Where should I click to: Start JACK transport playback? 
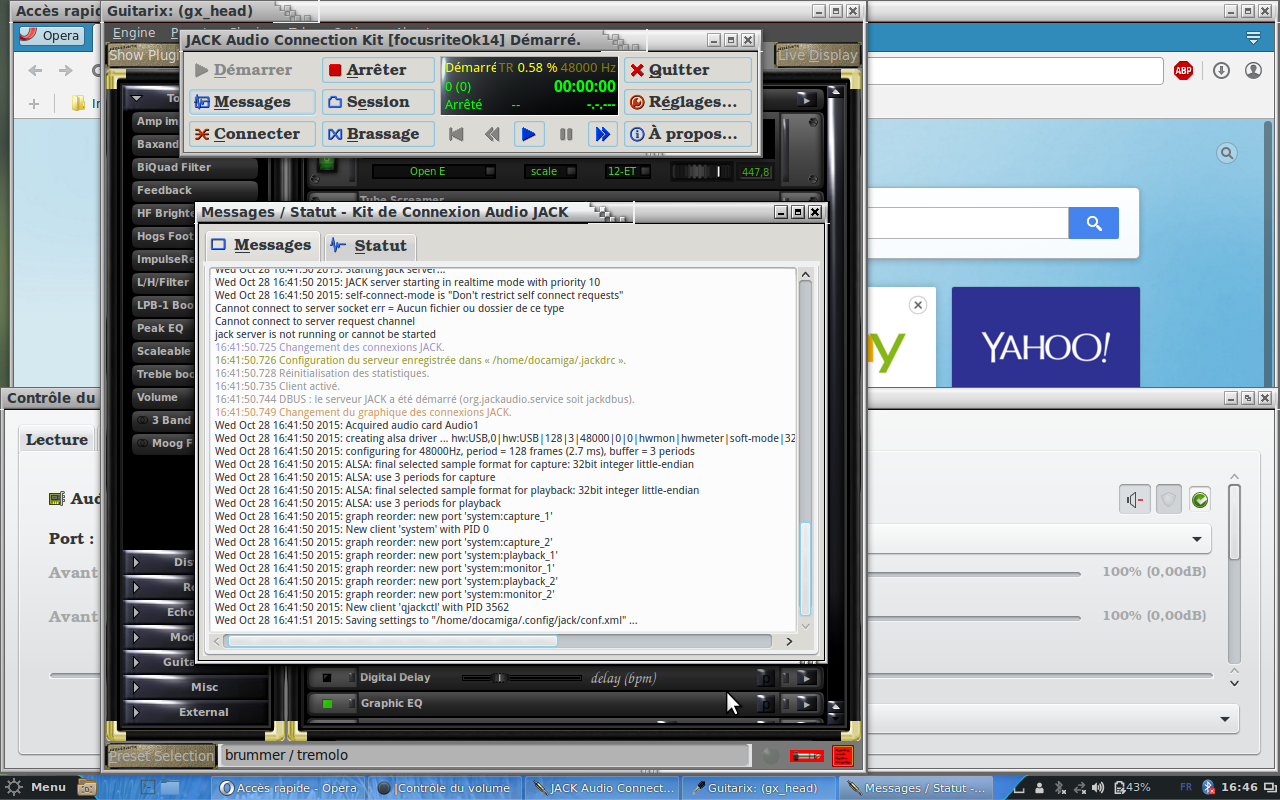[529, 134]
